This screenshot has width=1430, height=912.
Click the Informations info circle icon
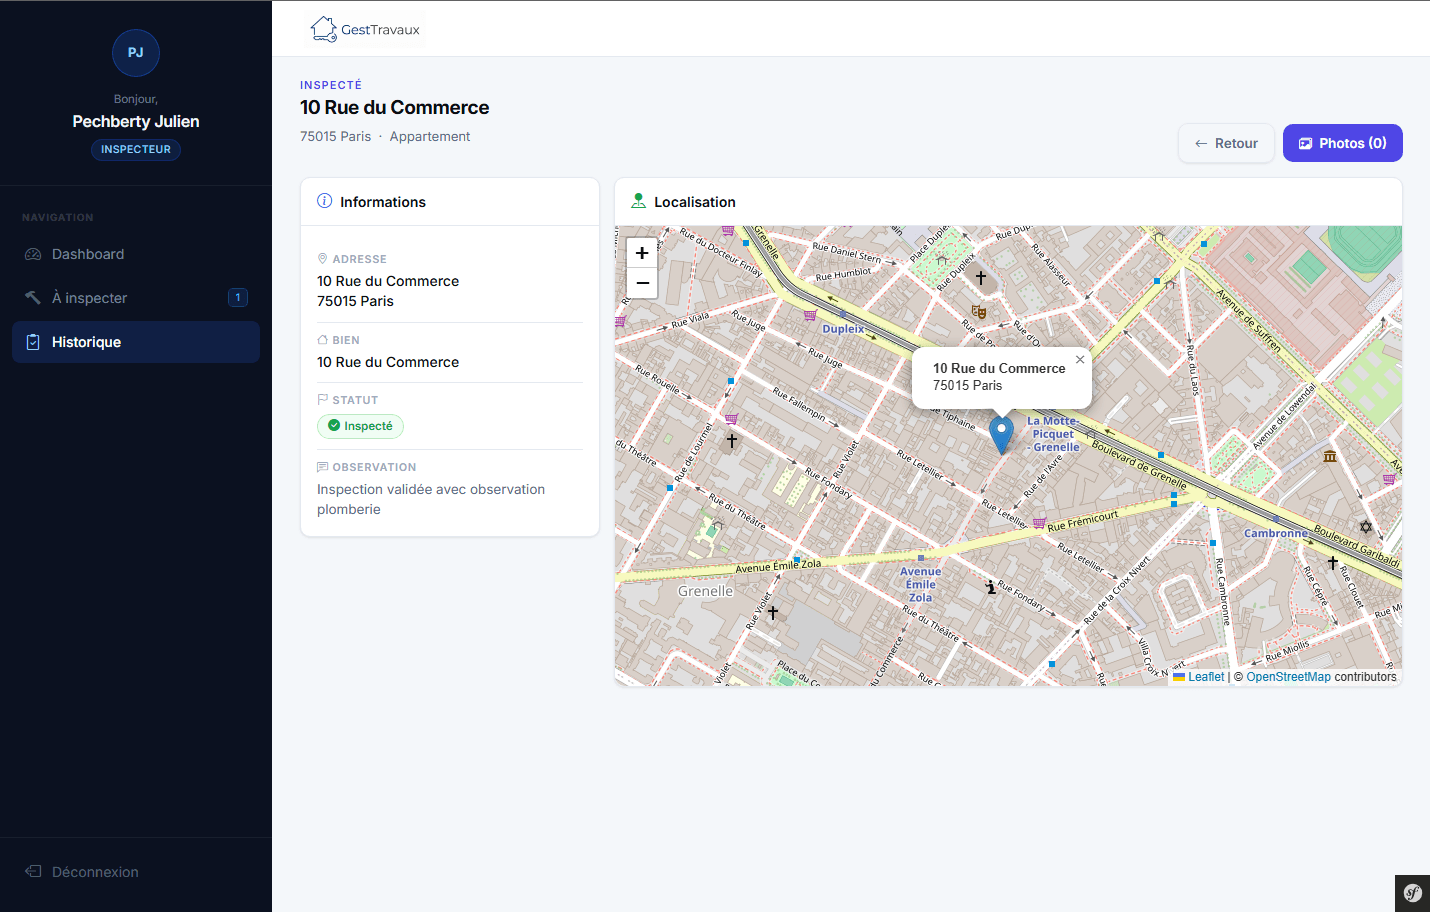(325, 201)
